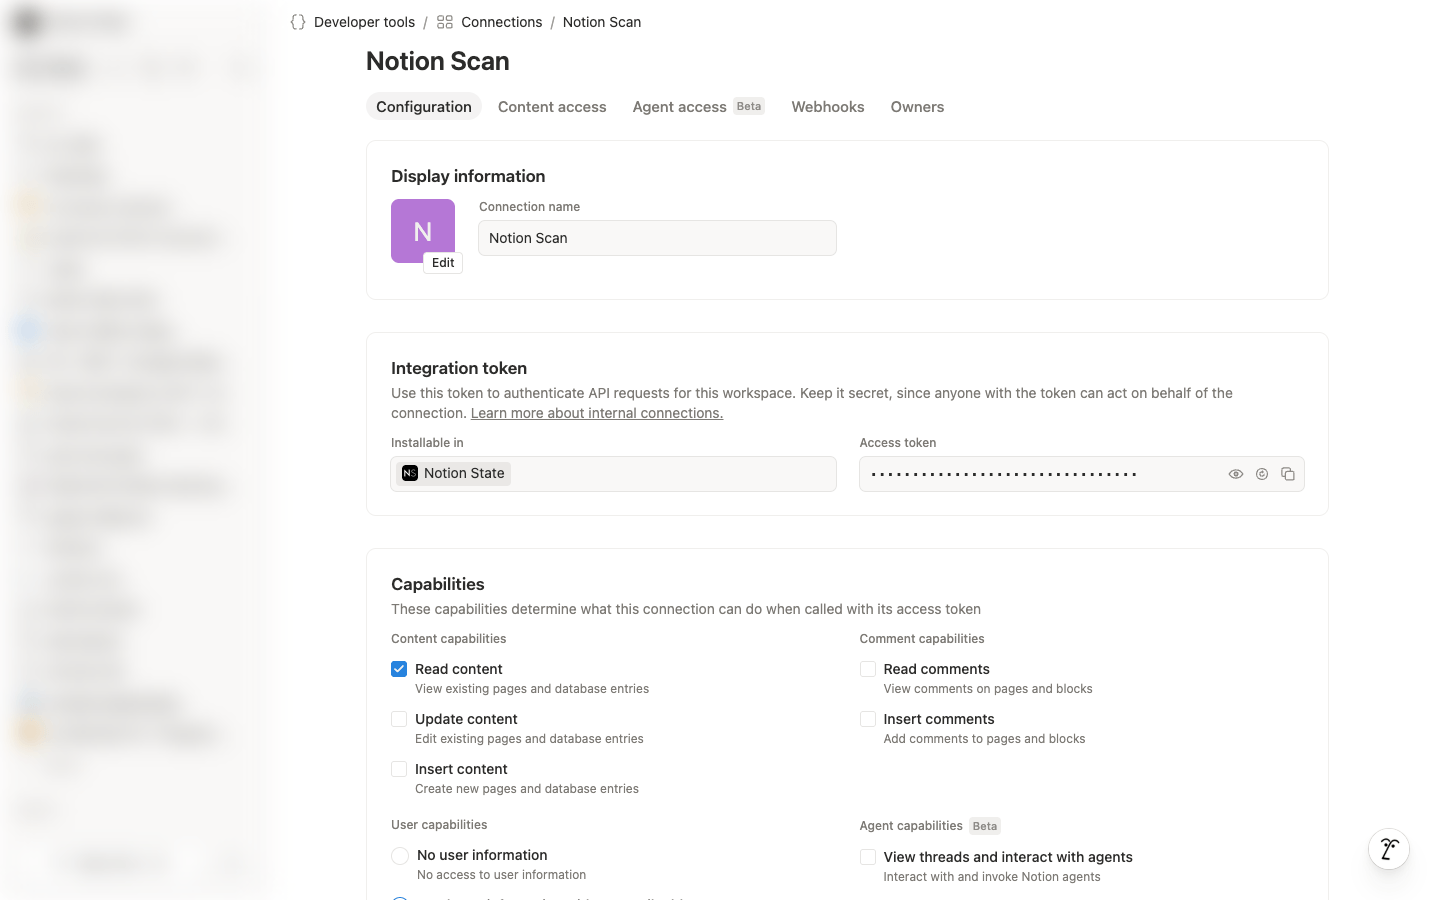Click 'Interact with and invoke Notion agents' text

[x=992, y=877]
